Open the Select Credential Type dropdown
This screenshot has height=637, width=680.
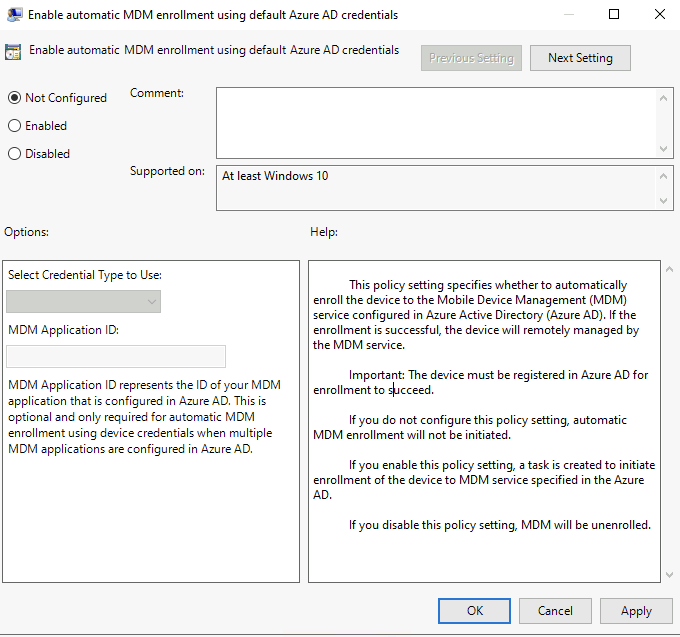pyautogui.click(x=83, y=301)
